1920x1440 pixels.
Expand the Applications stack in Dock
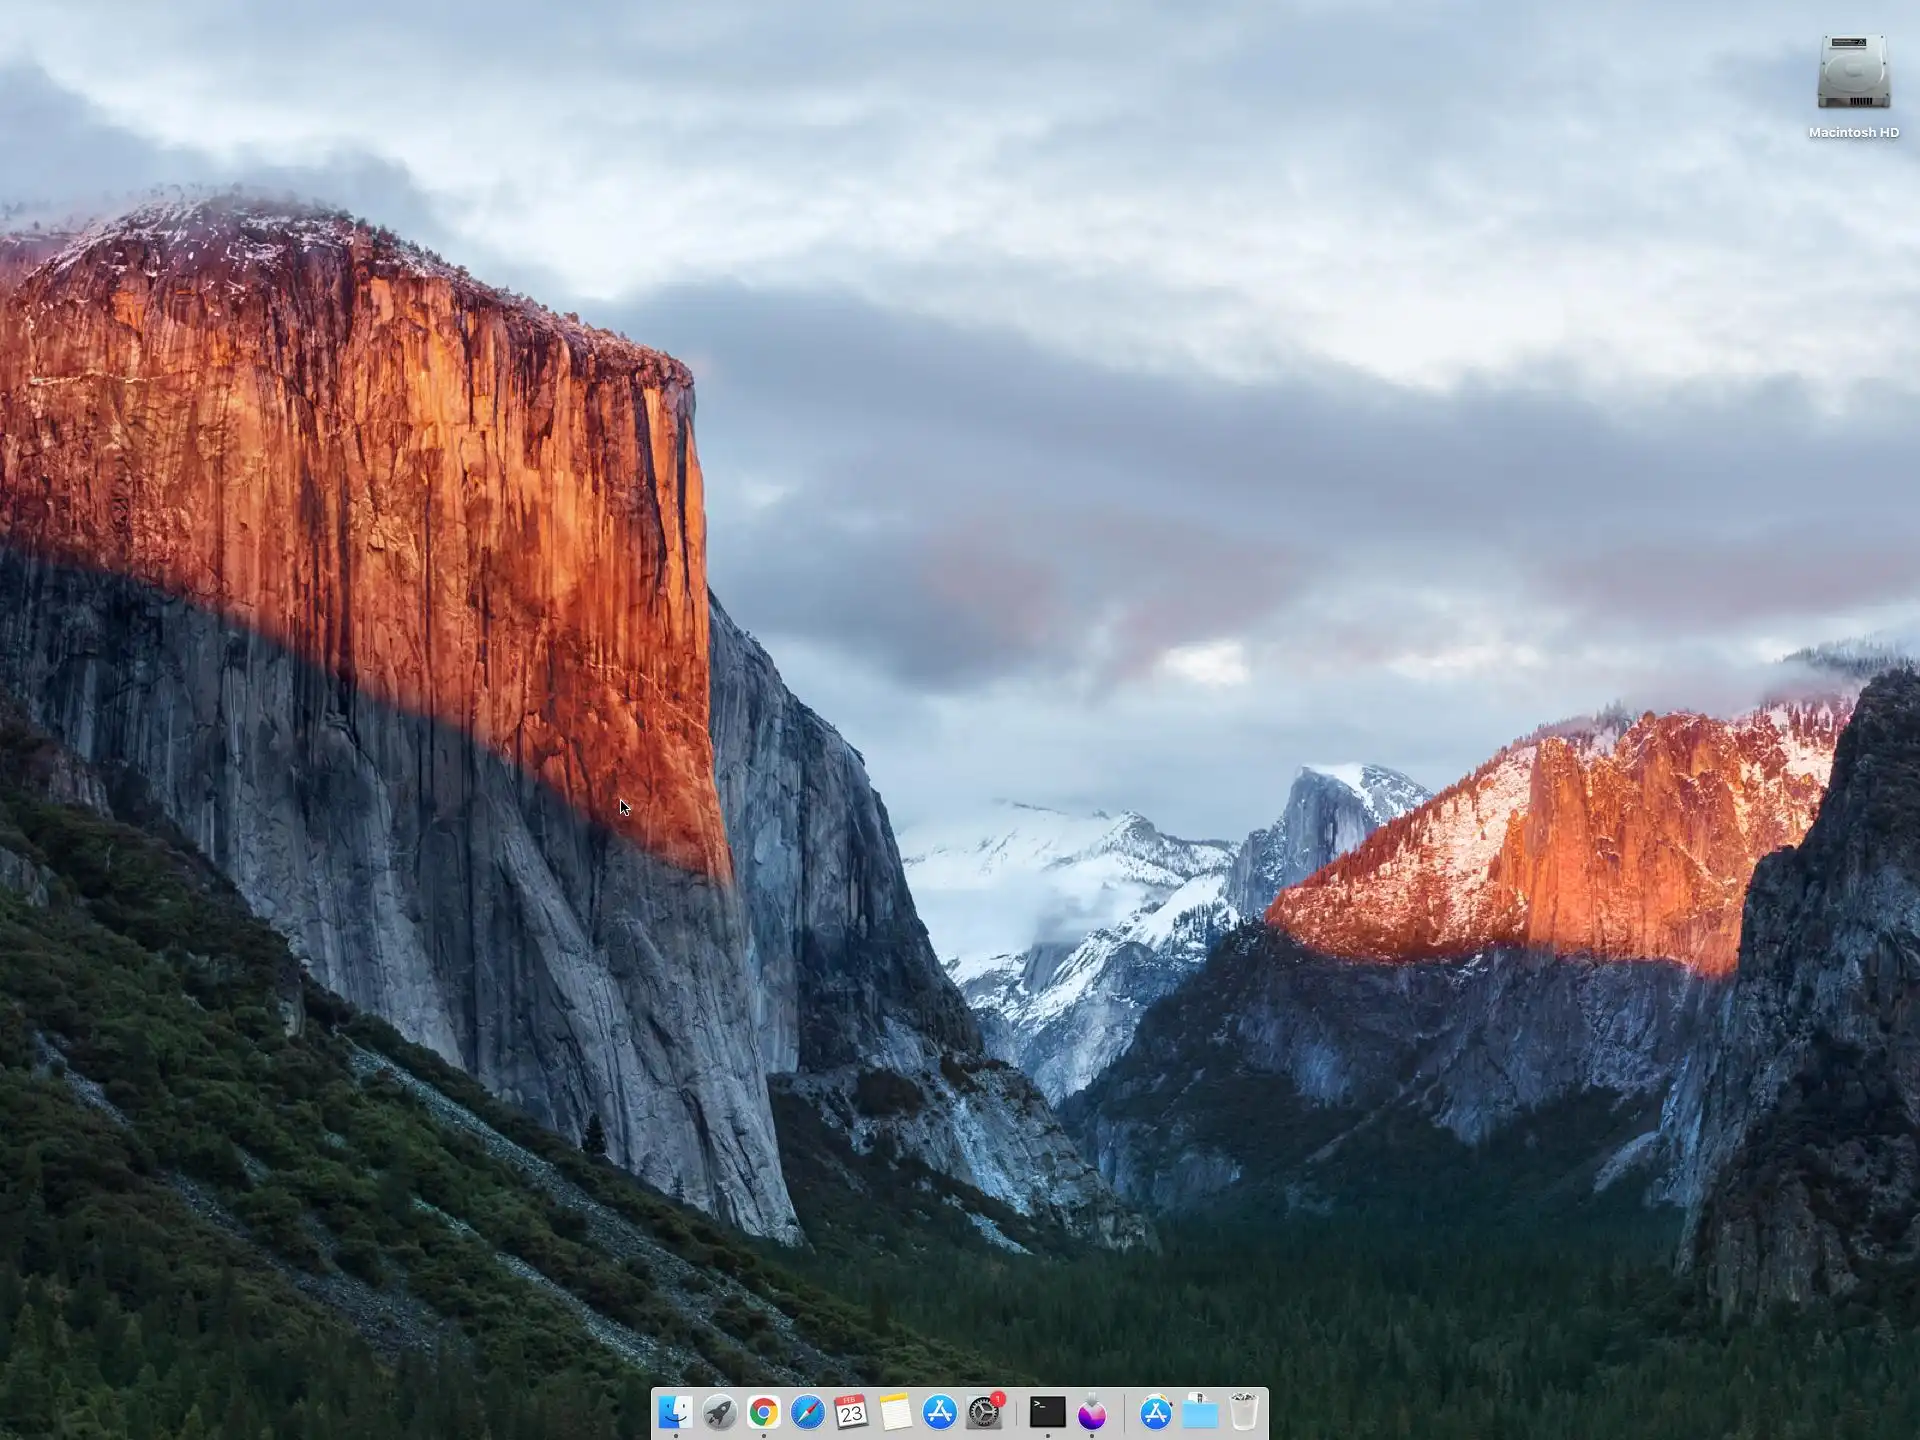(x=1155, y=1412)
